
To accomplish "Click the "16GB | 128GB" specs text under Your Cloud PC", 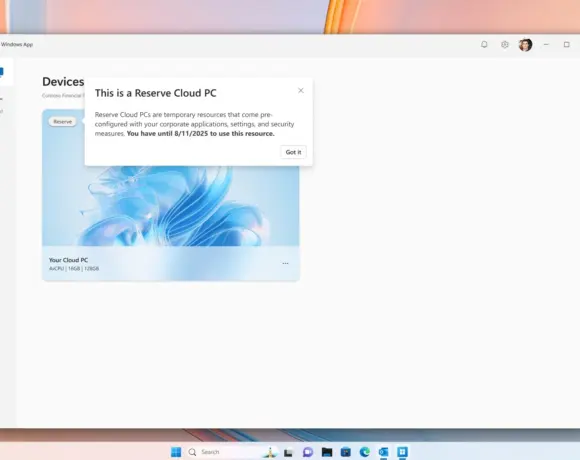I will [83, 268].
